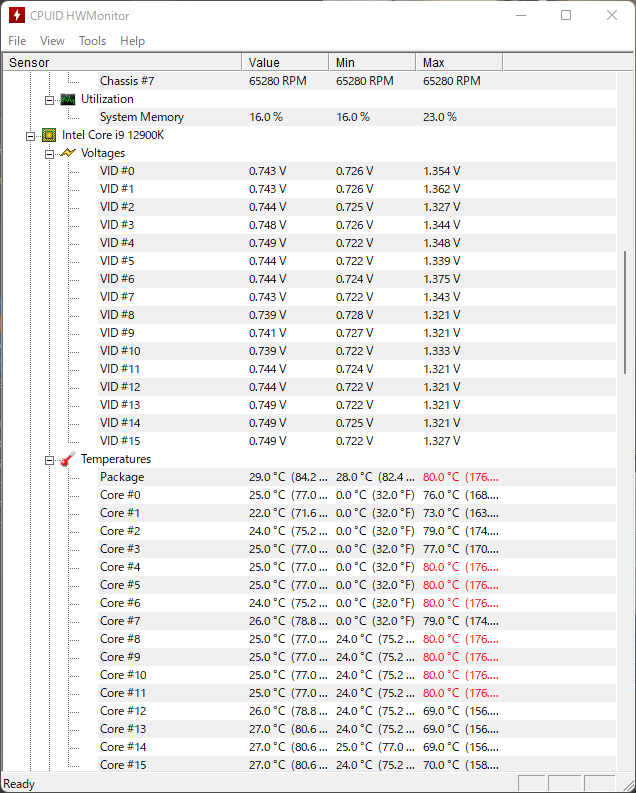
Task: Click the Intel Core i9 12900K chip icon
Action: pyautogui.click(x=49, y=135)
